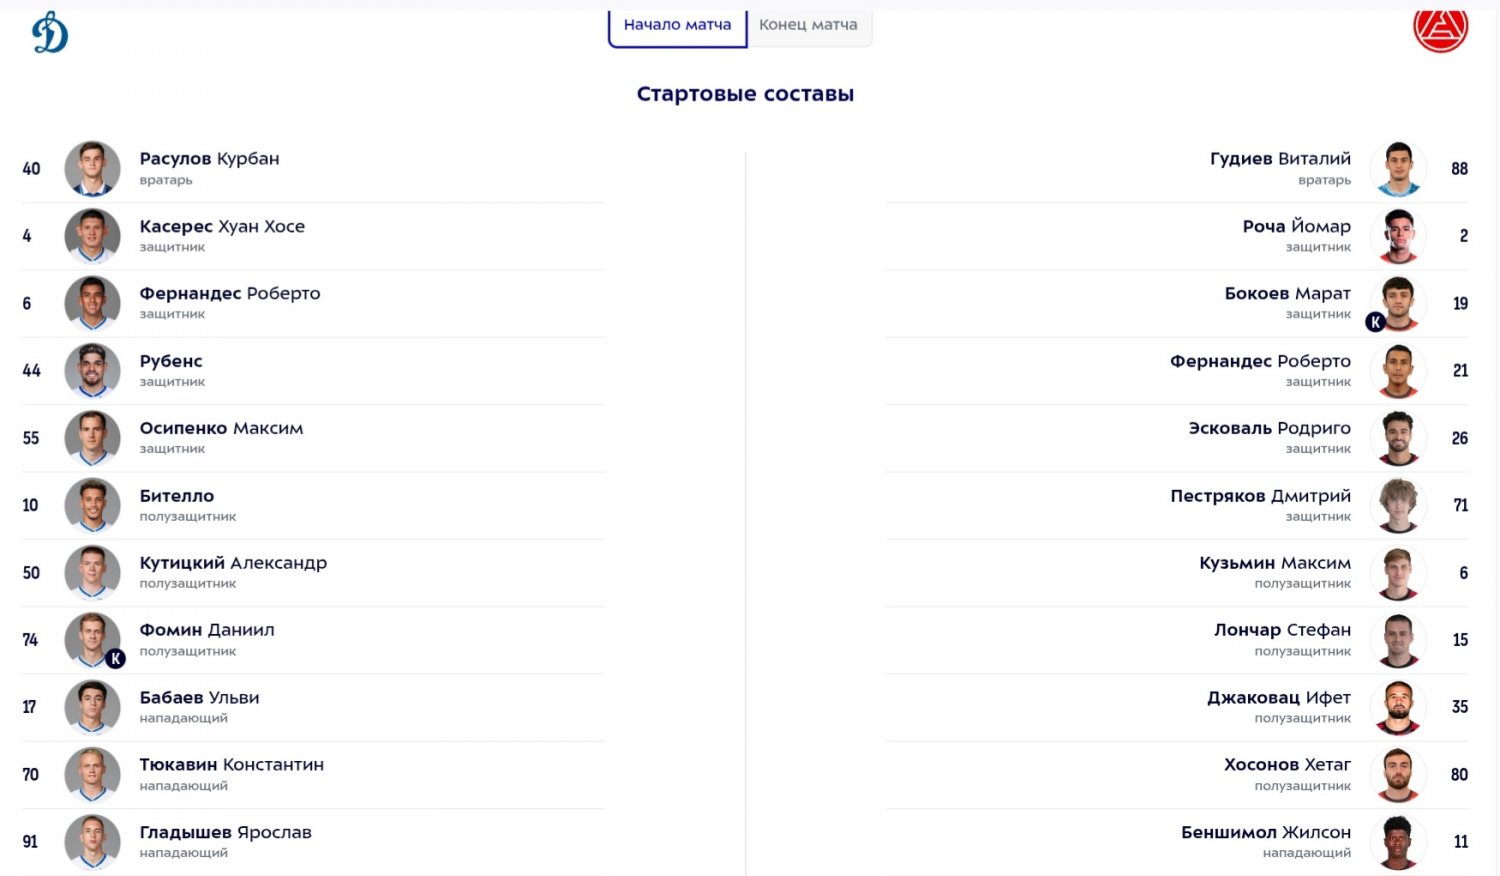Click Осипенко Максим name link
The width and height of the screenshot is (1500, 876).
pyautogui.click(x=221, y=429)
